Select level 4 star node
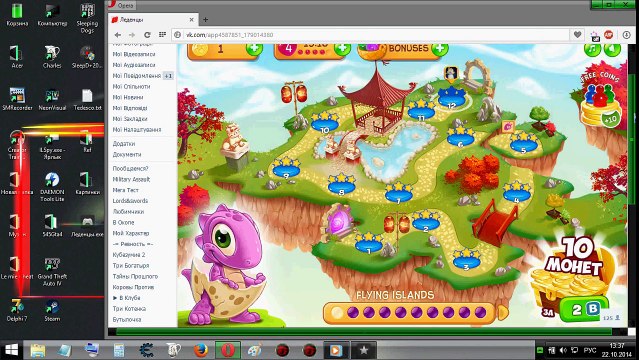The height and width of the screenshot is (360, 639). point(516,192)
